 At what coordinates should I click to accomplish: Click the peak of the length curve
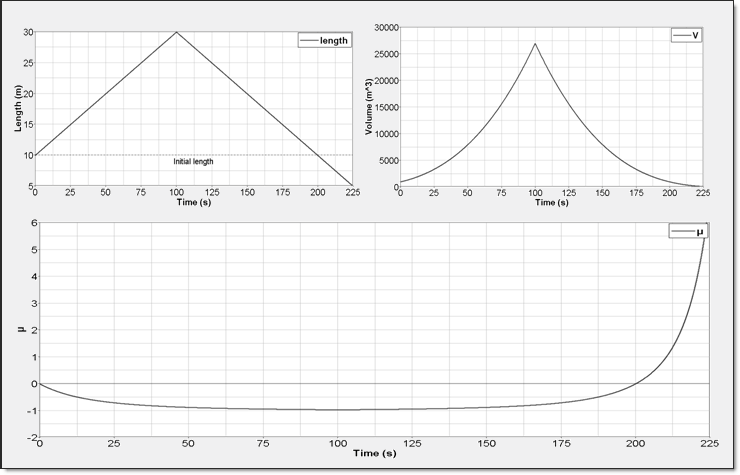177,32
